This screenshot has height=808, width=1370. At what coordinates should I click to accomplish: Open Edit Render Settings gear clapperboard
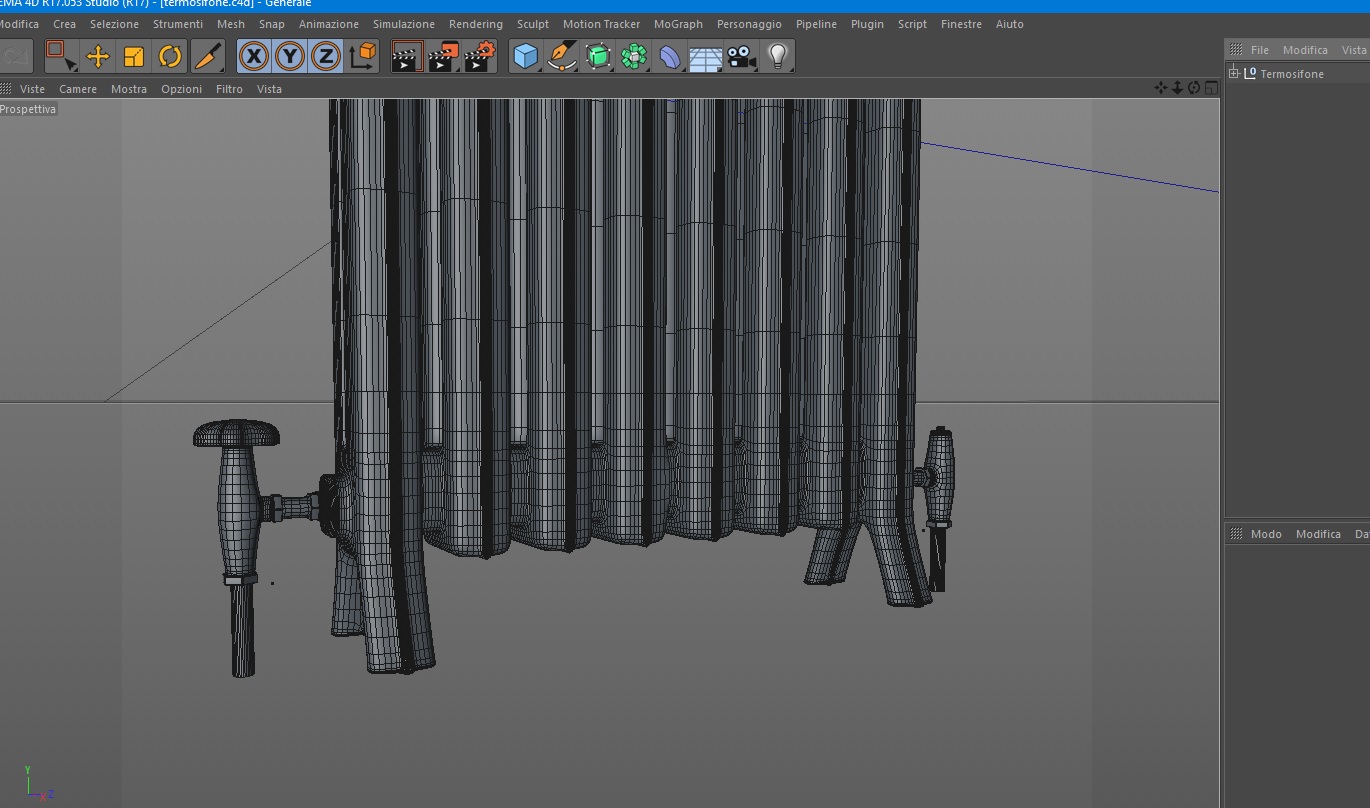pyautogui.click(x=480, y=56)
